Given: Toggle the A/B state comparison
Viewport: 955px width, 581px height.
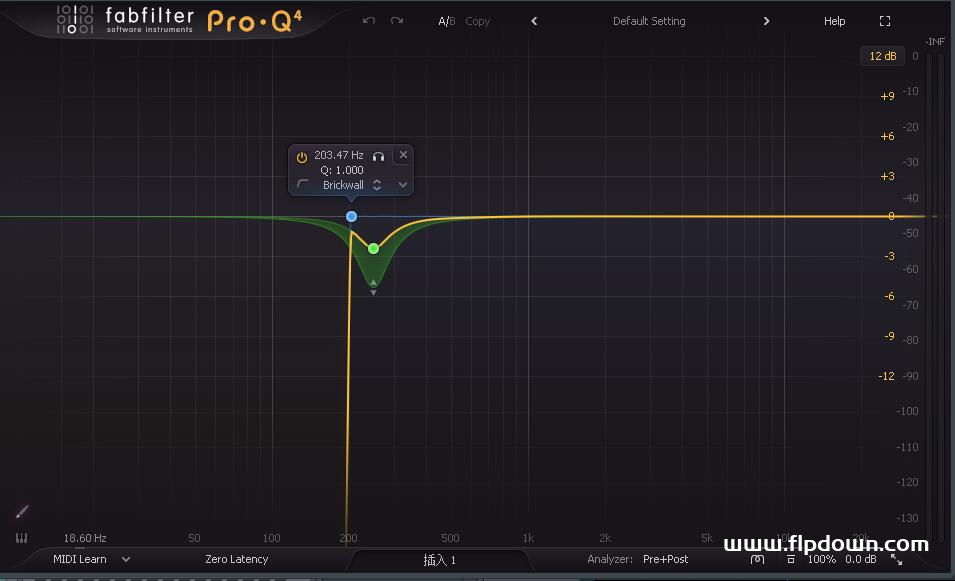Looking at the screenshot, I should click(446, 21).
